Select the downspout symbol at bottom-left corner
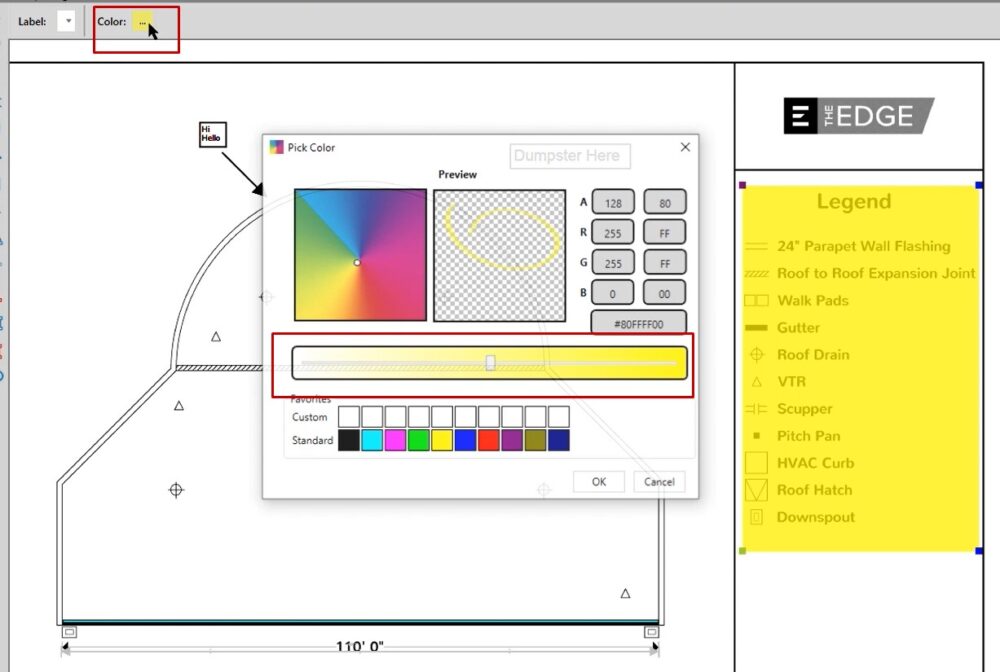The width and height of the screenshot is (1000, 672). point(69,632)
